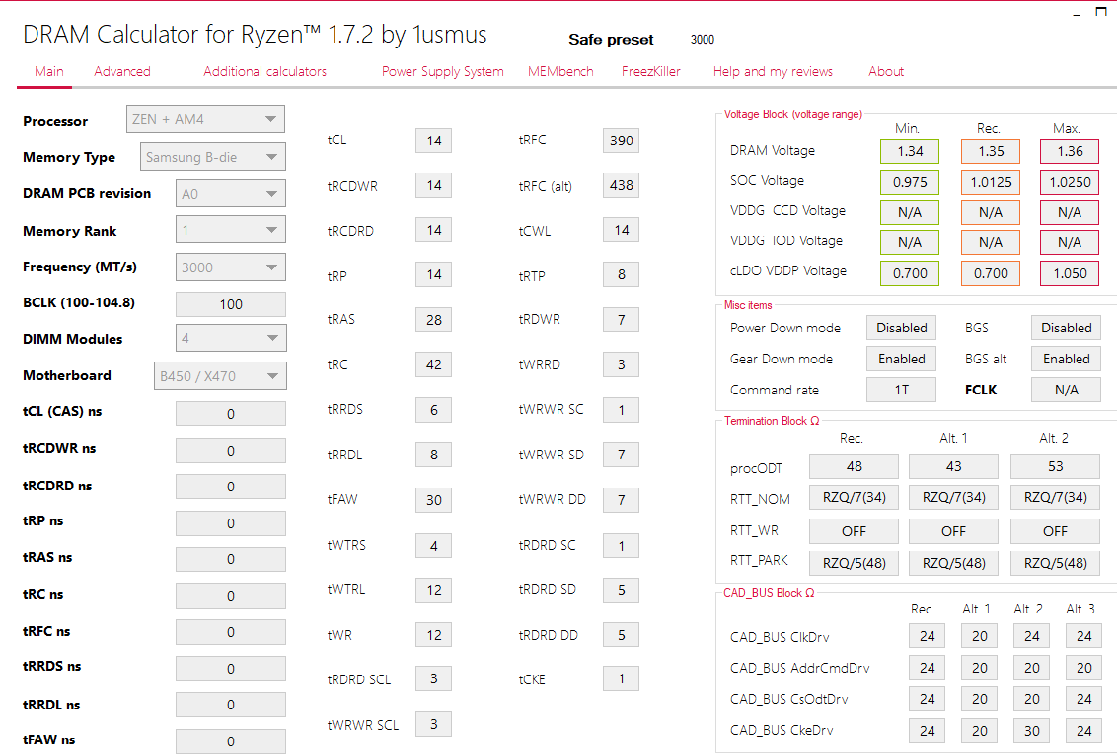Click the RTT_PARK Alt. 2 value RZQ/5(48)

point(1055,563)
